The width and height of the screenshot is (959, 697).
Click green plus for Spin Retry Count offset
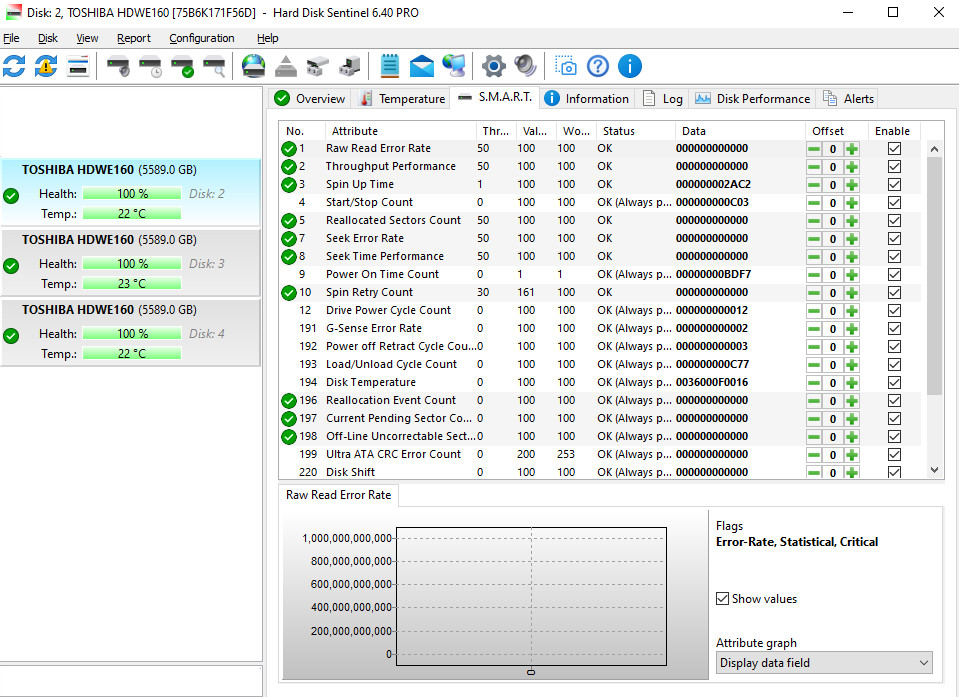[852, 293]
